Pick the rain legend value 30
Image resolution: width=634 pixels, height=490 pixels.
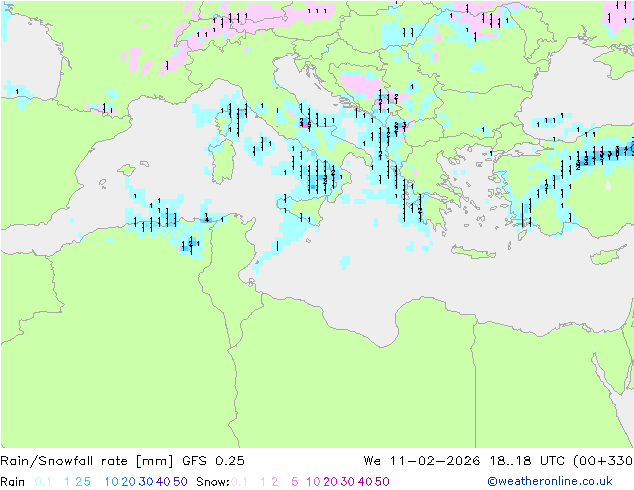click(x=146, y=482)
